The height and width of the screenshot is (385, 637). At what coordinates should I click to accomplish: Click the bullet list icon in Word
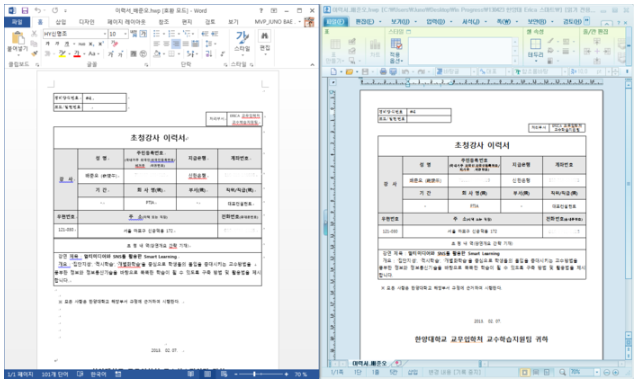[x=157, y=34]
